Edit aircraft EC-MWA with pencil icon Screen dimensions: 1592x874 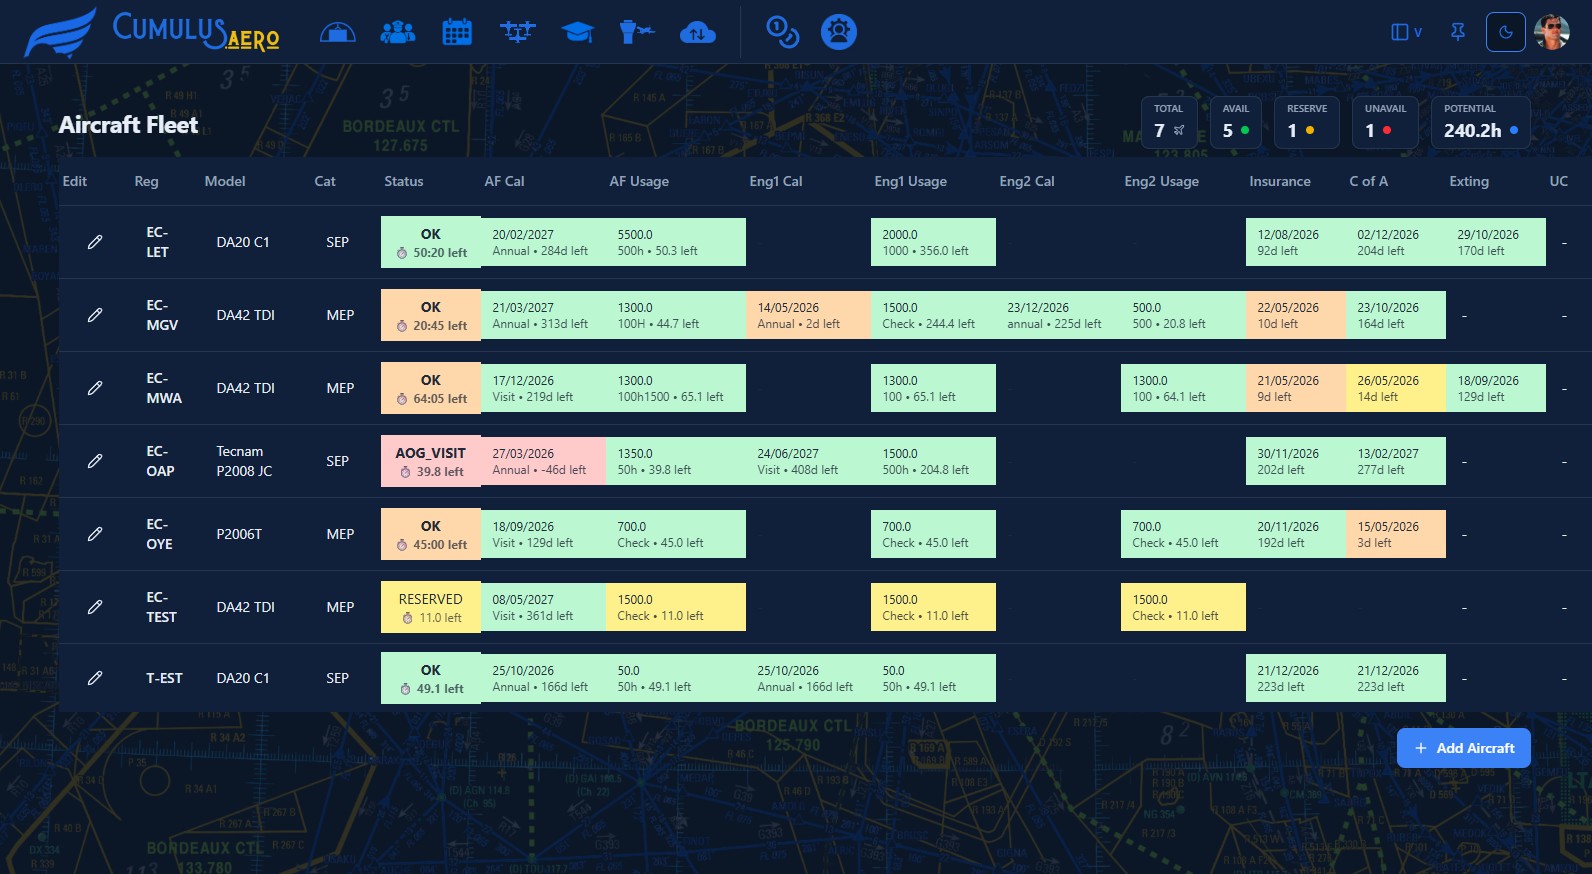(x=95, y=388)
